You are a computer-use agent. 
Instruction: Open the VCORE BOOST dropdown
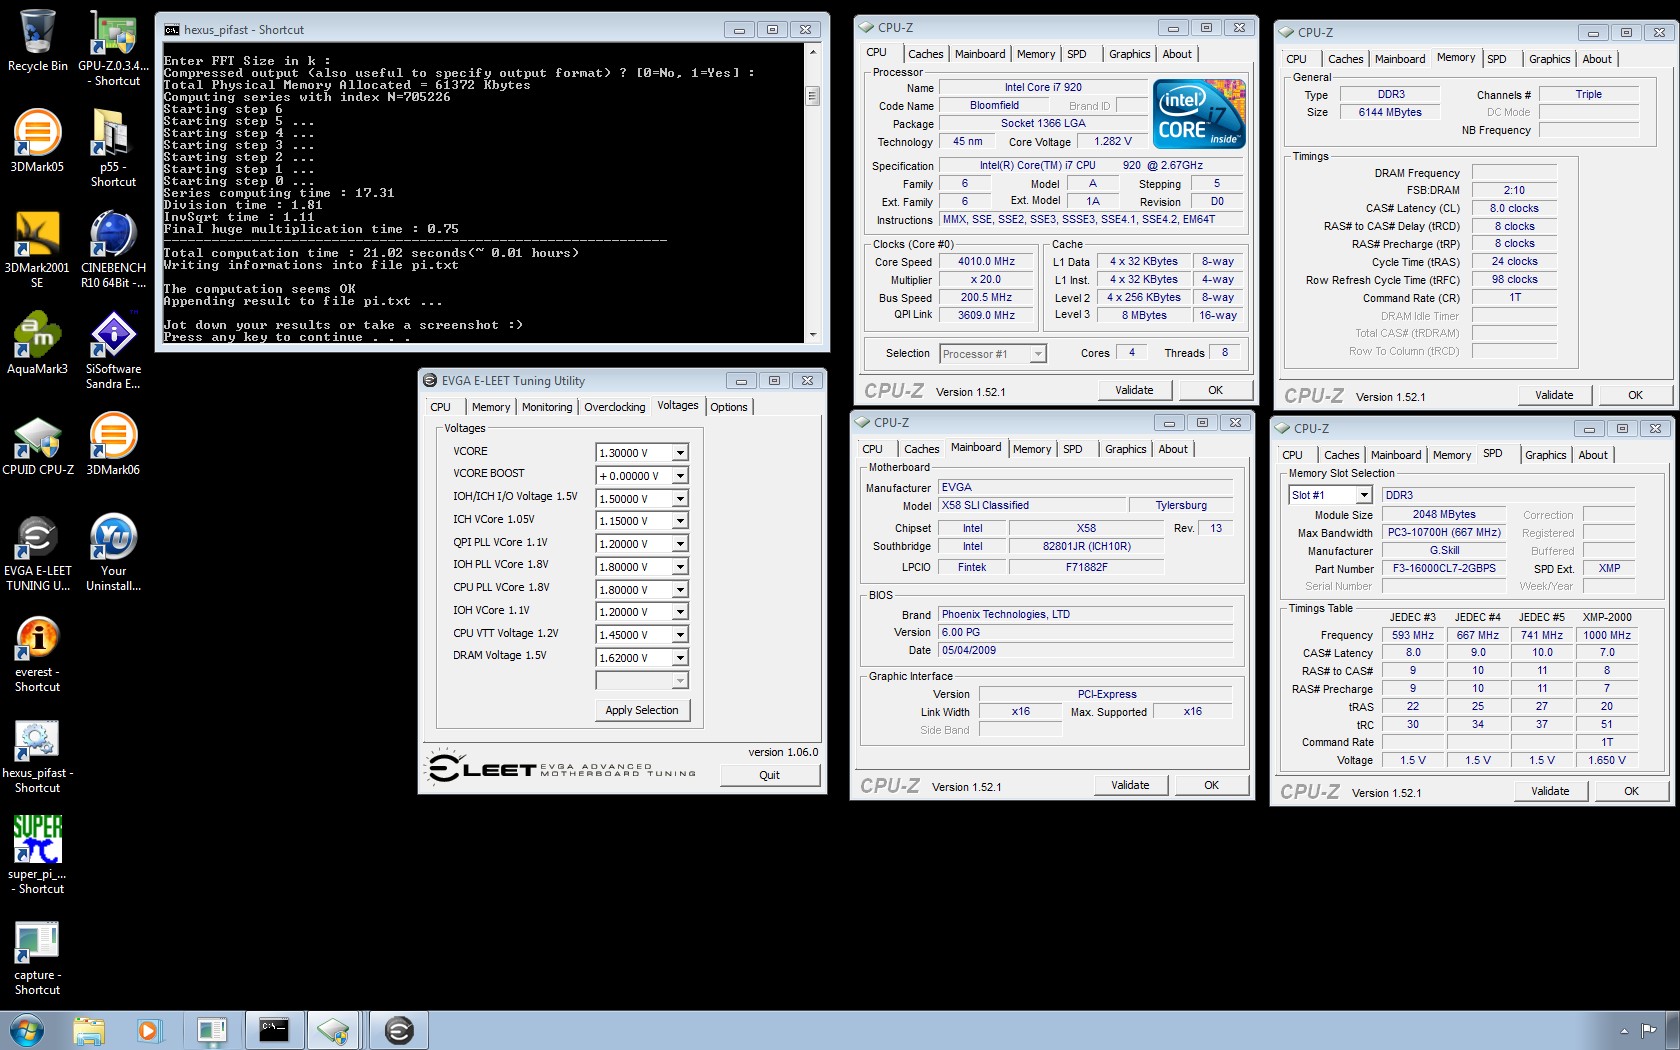tap(680, 476)
